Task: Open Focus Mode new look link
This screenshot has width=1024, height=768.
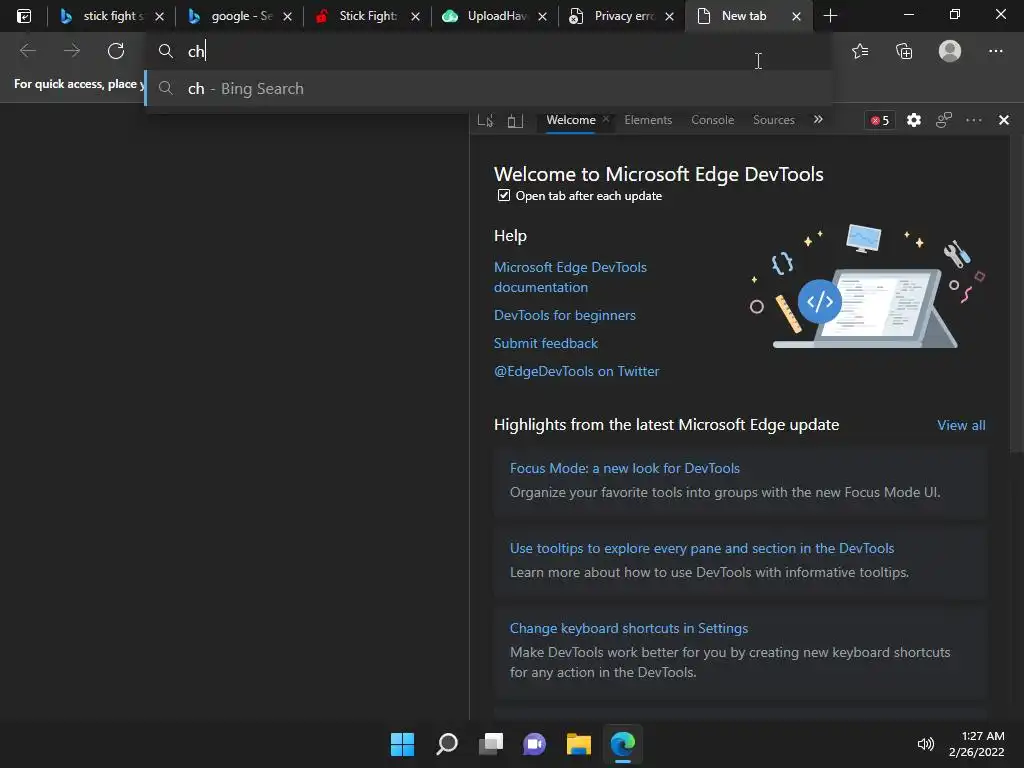Action: [624, 468]
